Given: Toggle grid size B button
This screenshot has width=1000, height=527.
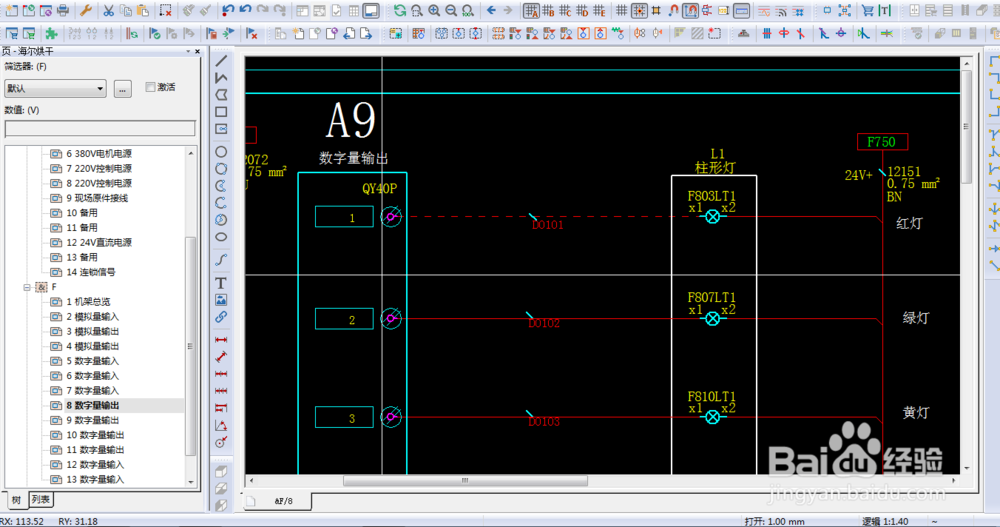Looking at the screenshot, I should tap(548, 10).
